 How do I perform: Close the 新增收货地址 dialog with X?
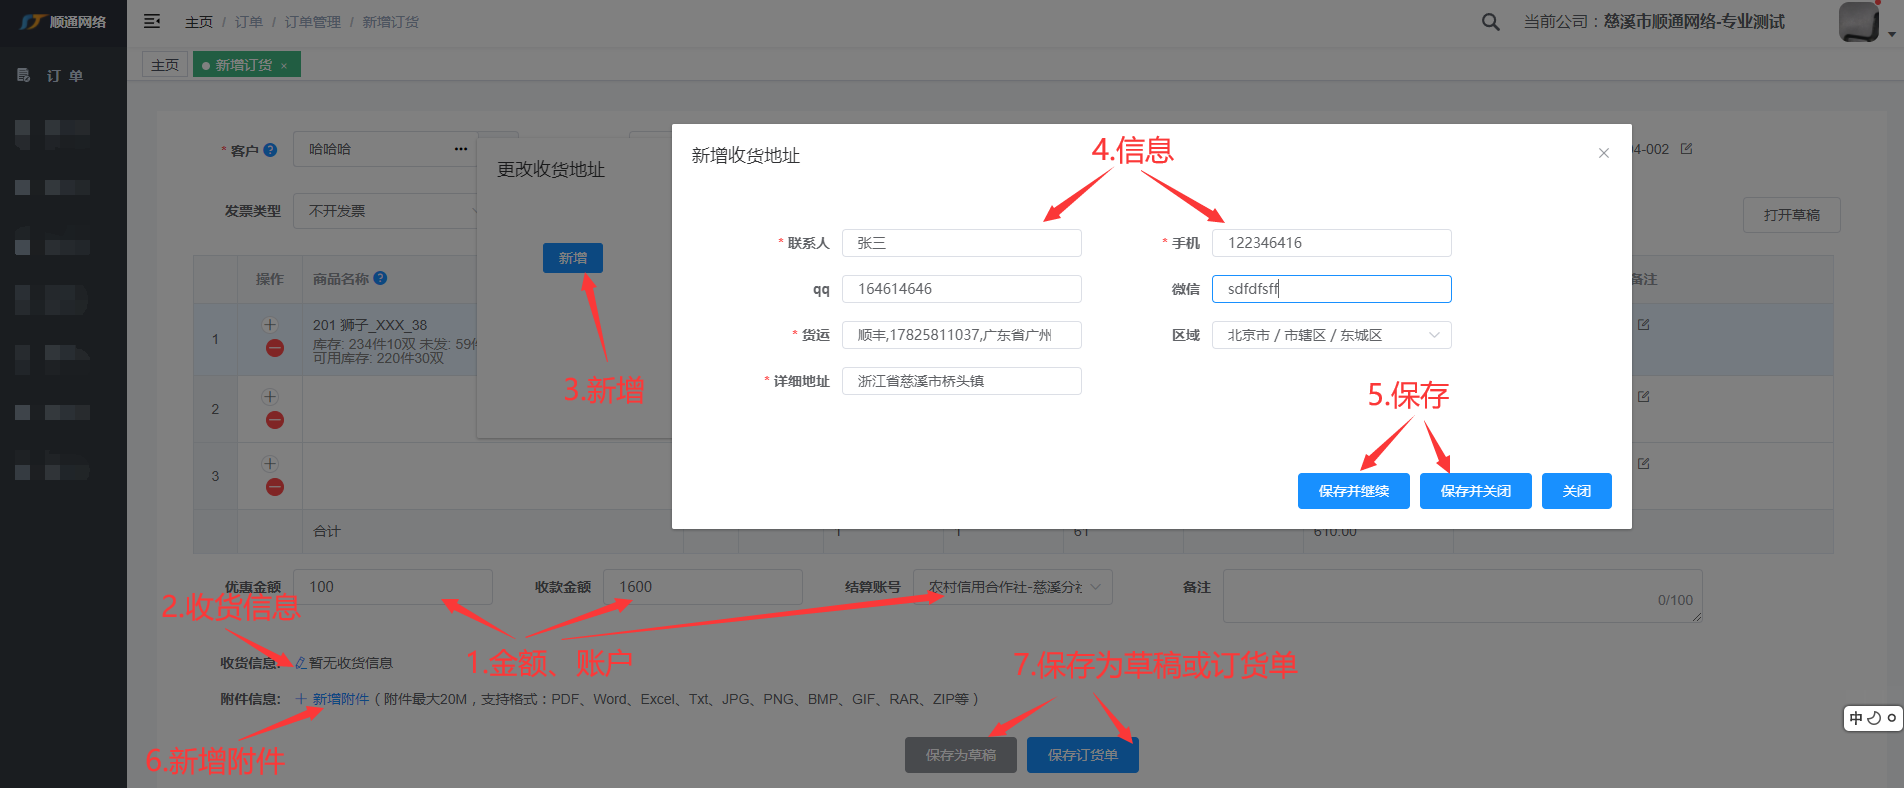(1603, 153)
